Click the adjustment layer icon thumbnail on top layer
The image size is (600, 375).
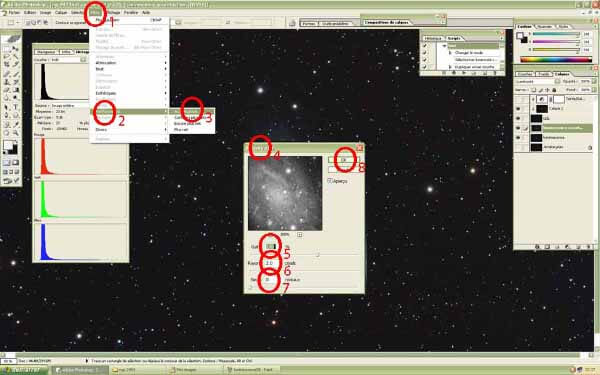click(x=542, y=99)
